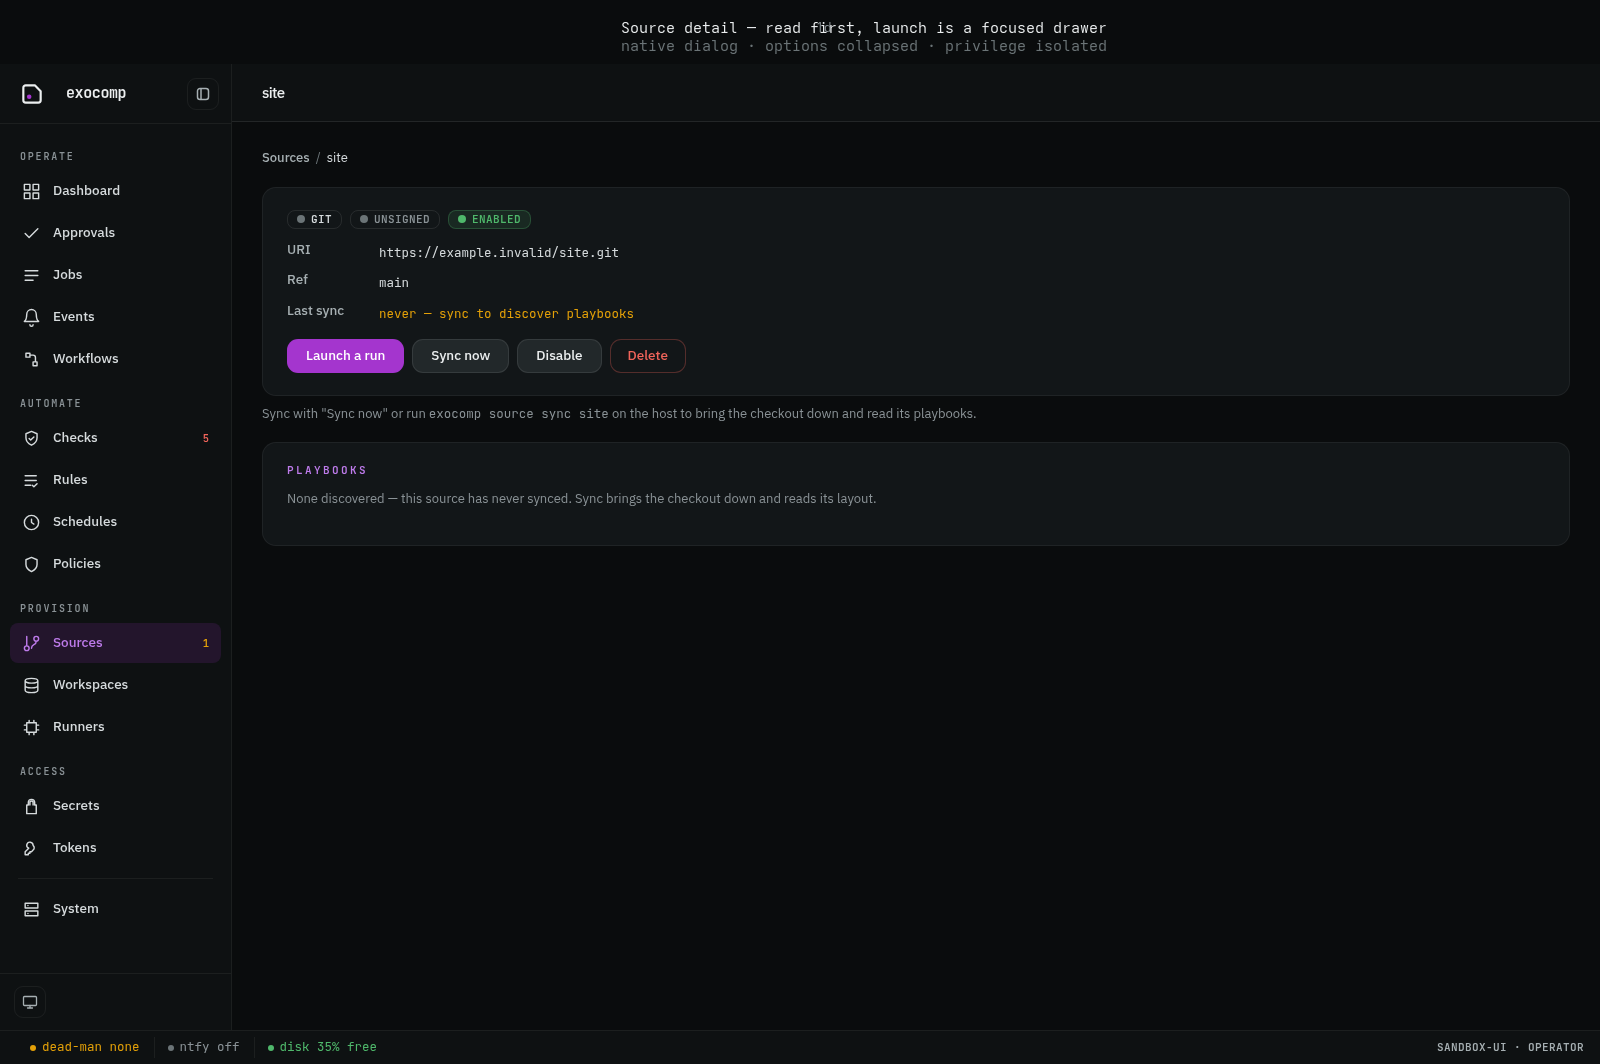Image resolution: width=1600 pixels, height=1064 pixels.
Task: Click the Sources branch icon
Action: click(31, 643)
